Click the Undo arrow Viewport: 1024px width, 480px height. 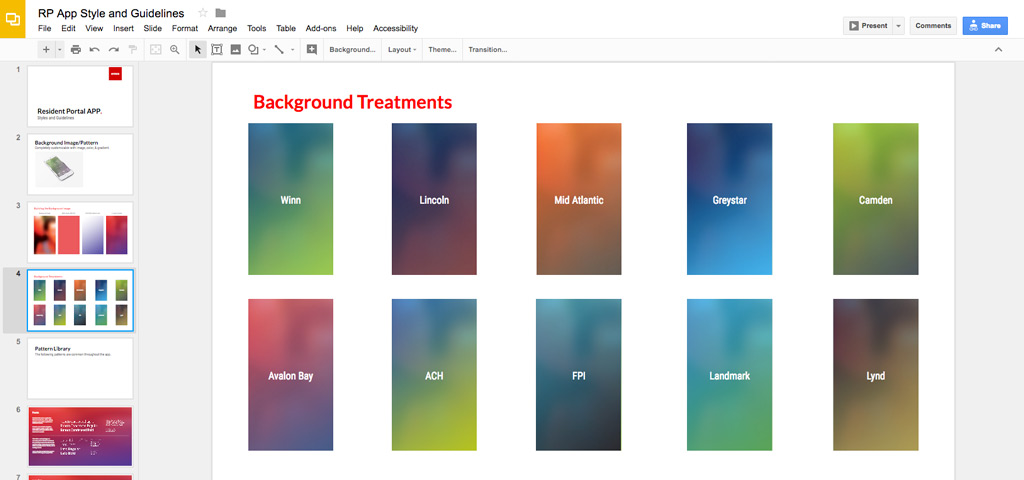pos(95,50)
